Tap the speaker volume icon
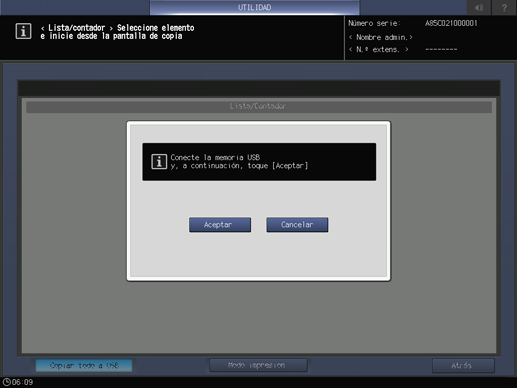 pyautogui.click(x=479, y=7)
